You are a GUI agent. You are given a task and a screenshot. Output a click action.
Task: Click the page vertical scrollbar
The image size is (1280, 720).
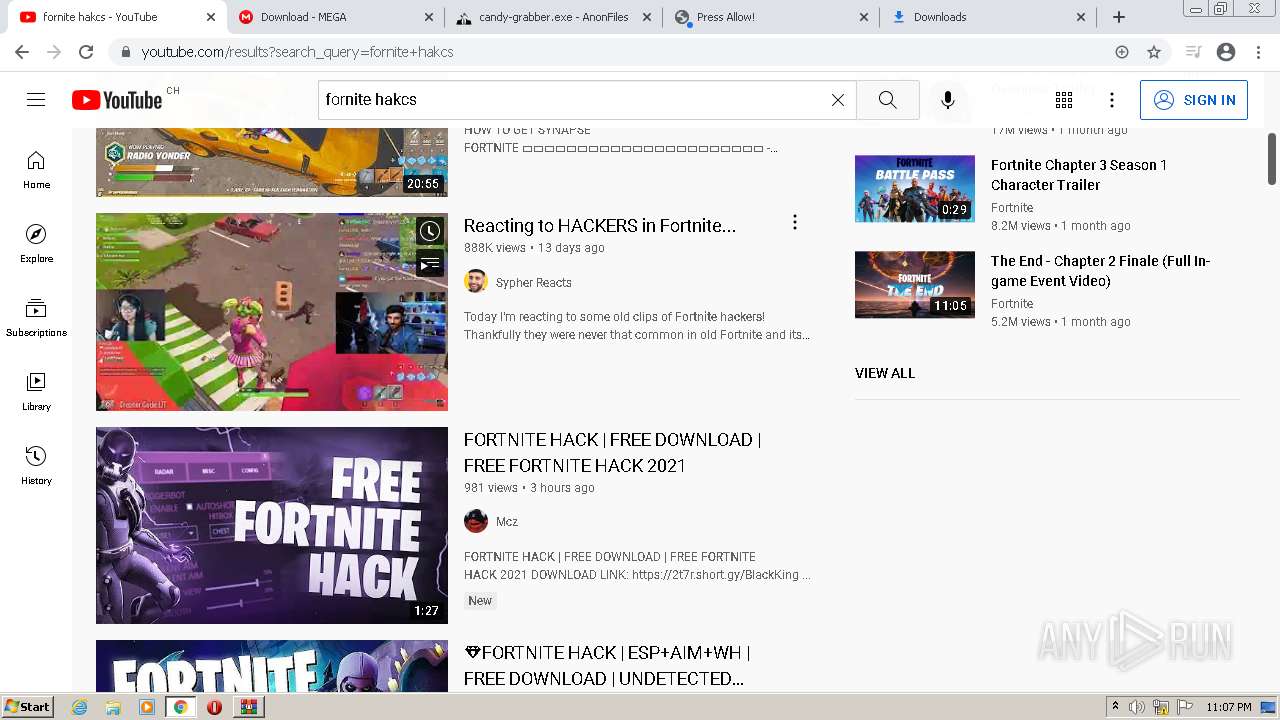click(x=1272, y=158)
